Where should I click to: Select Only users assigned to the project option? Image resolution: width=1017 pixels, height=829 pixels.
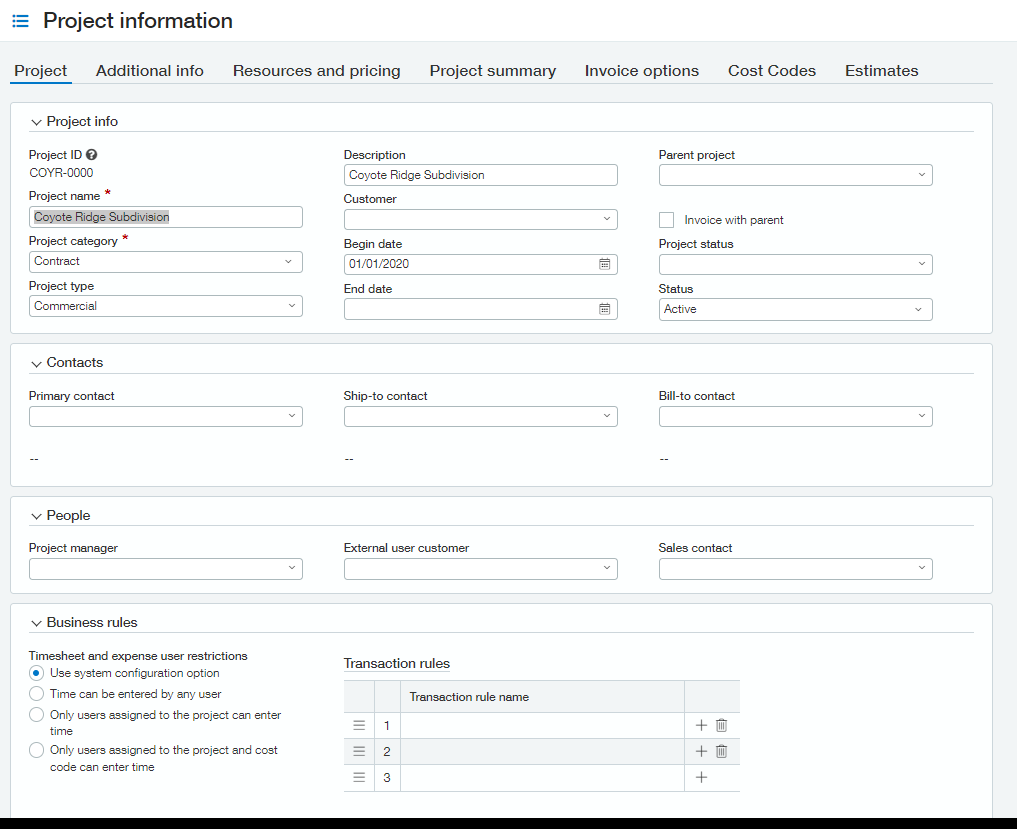click(35, 714)
